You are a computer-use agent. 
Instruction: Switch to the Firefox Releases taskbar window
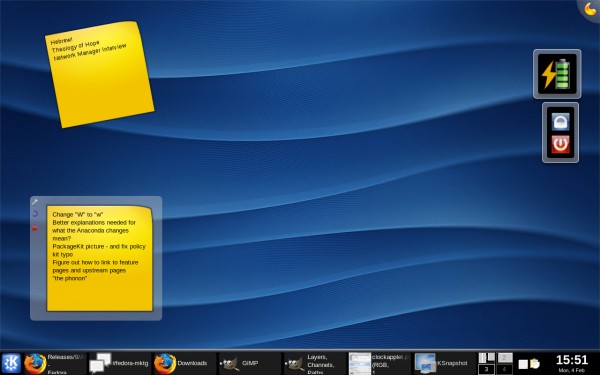pyautogui.click(x=55, y=363)
